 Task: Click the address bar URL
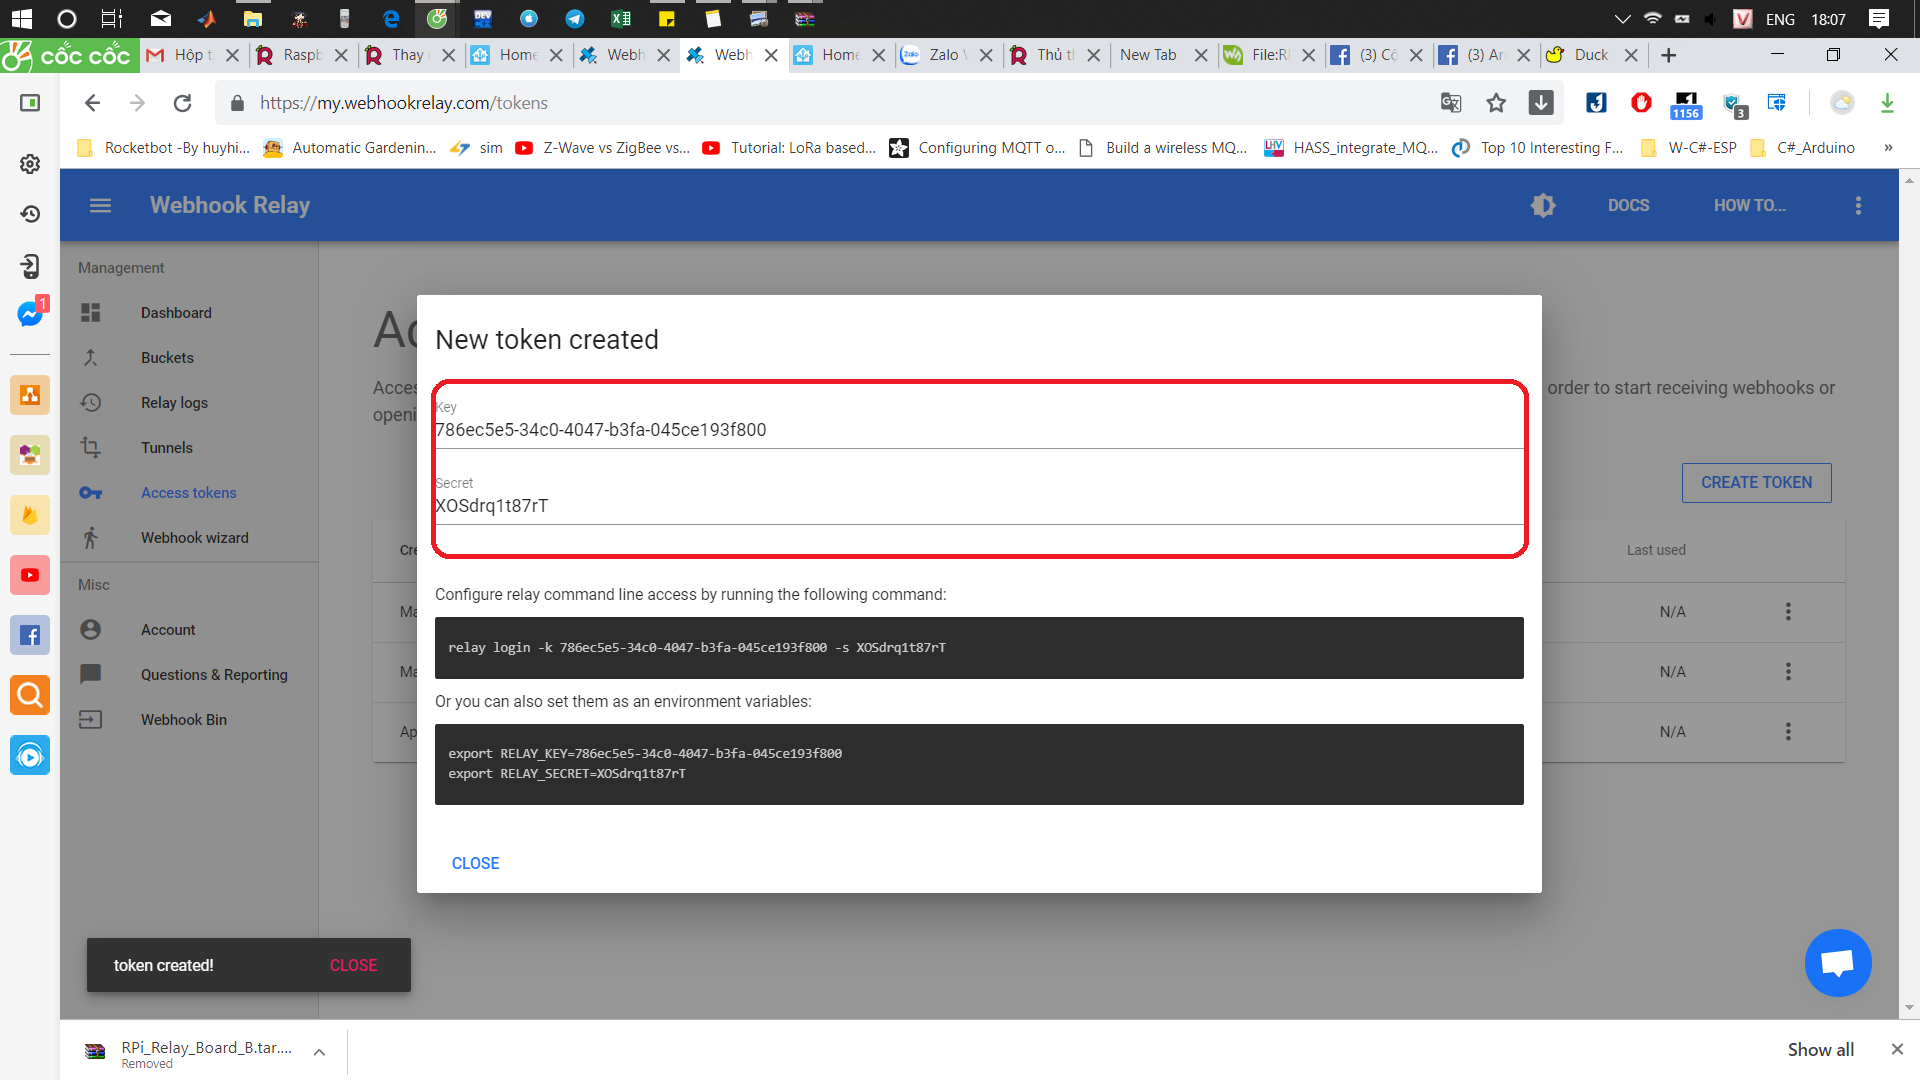point(404,103)
